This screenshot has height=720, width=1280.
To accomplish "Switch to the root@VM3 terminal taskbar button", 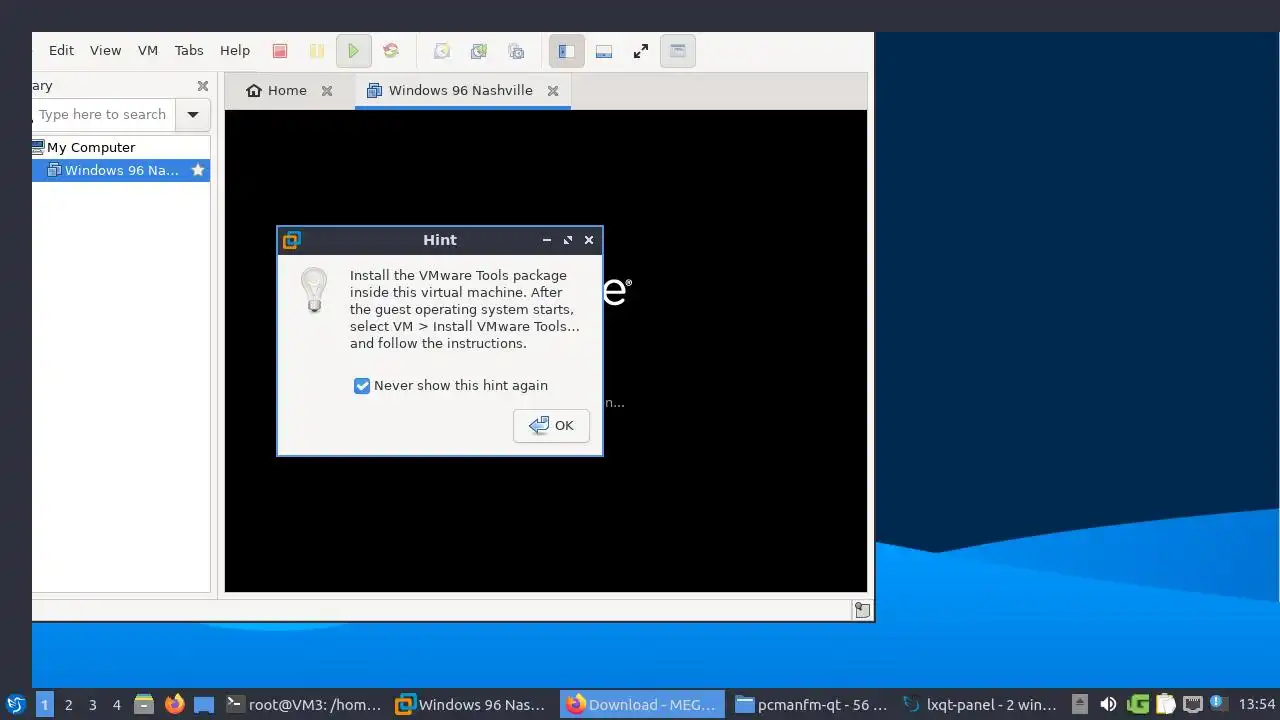I will tap(304, 704).
